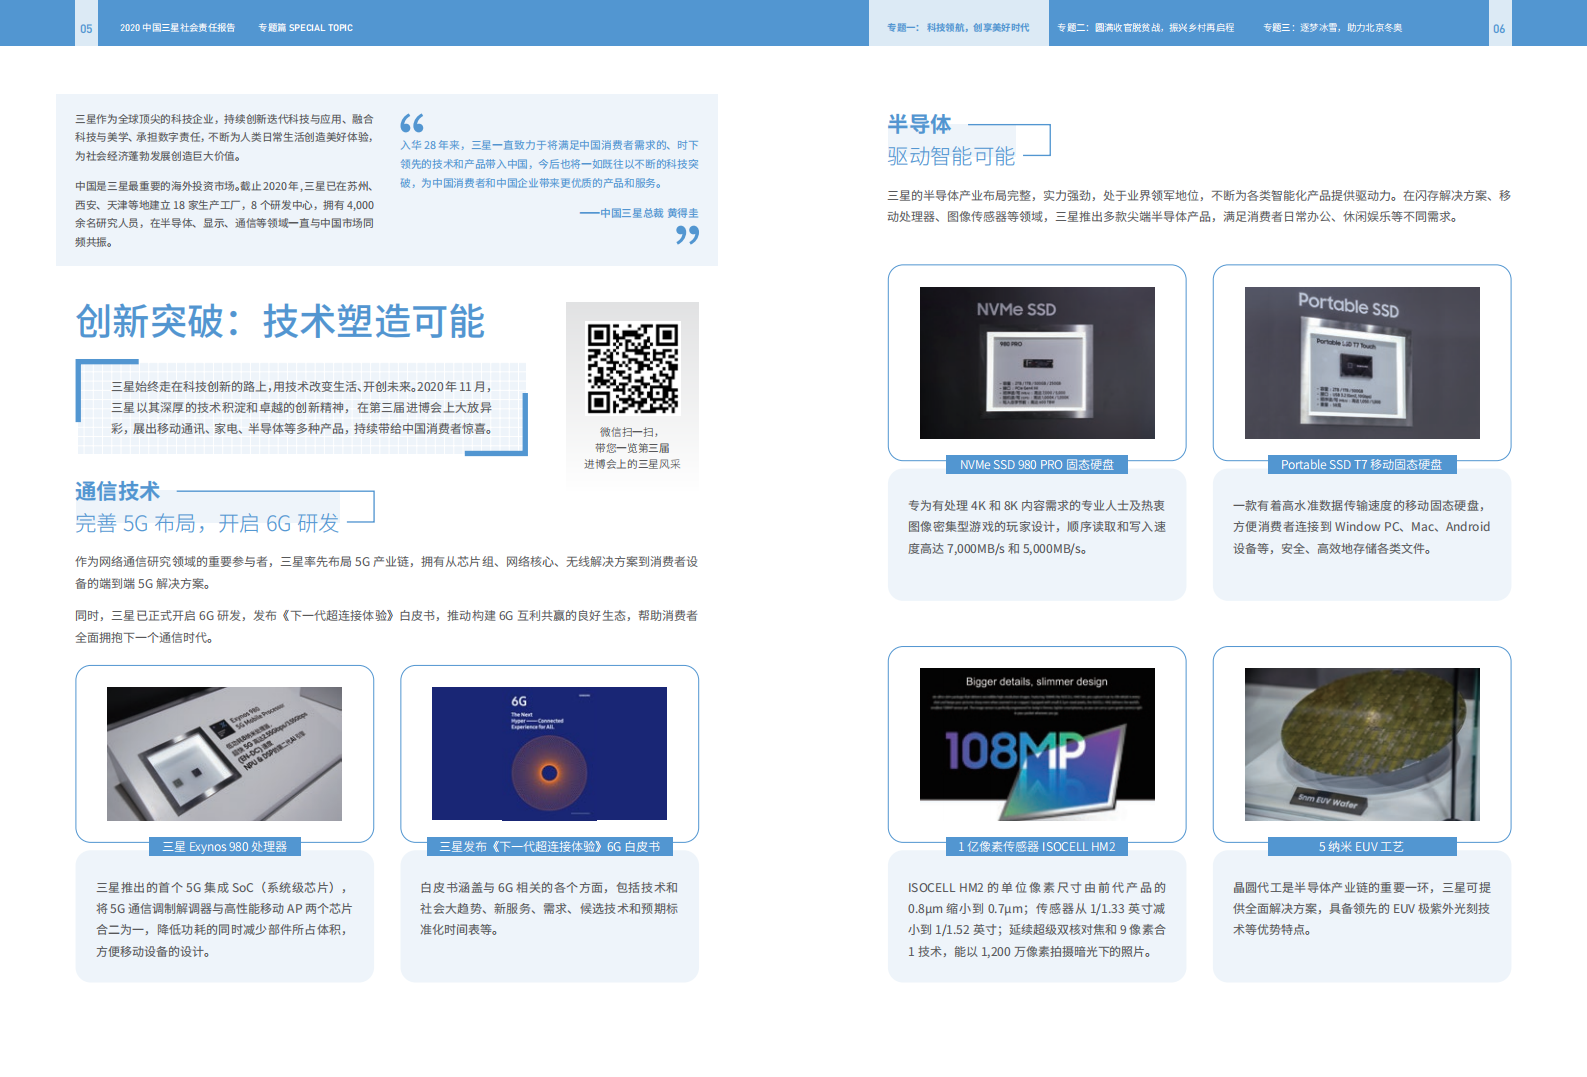Image resolution: width=1587 pixels, height=1077 pixels.
Task: Open the 108MP sensor image
Action: point(1037,744)
